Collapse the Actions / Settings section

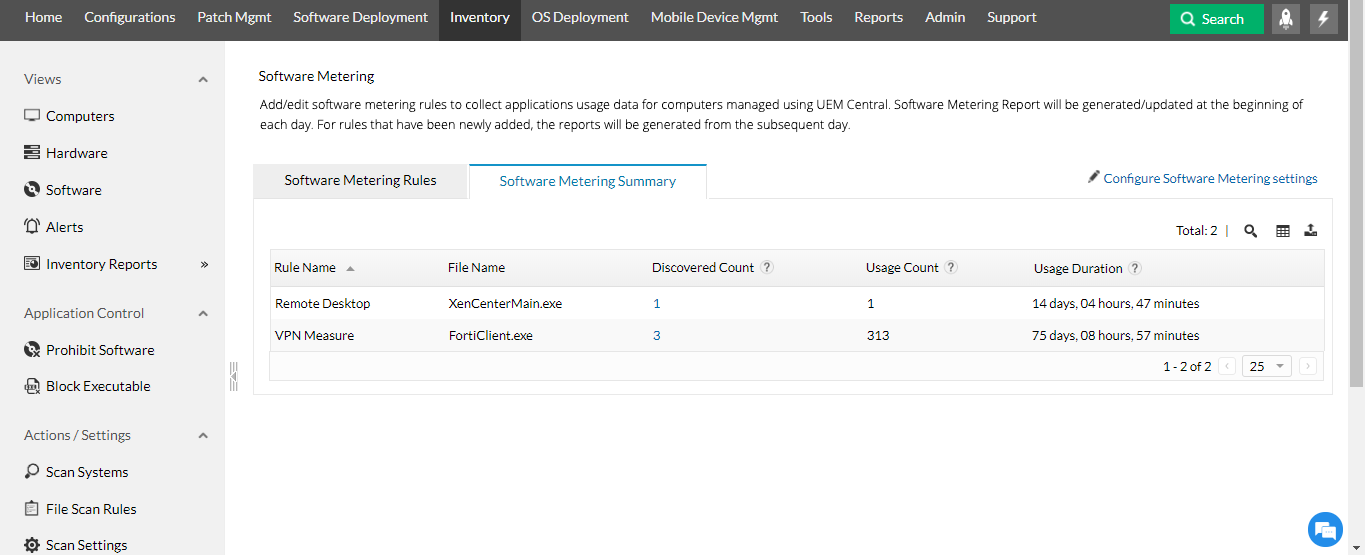(203, 436)
